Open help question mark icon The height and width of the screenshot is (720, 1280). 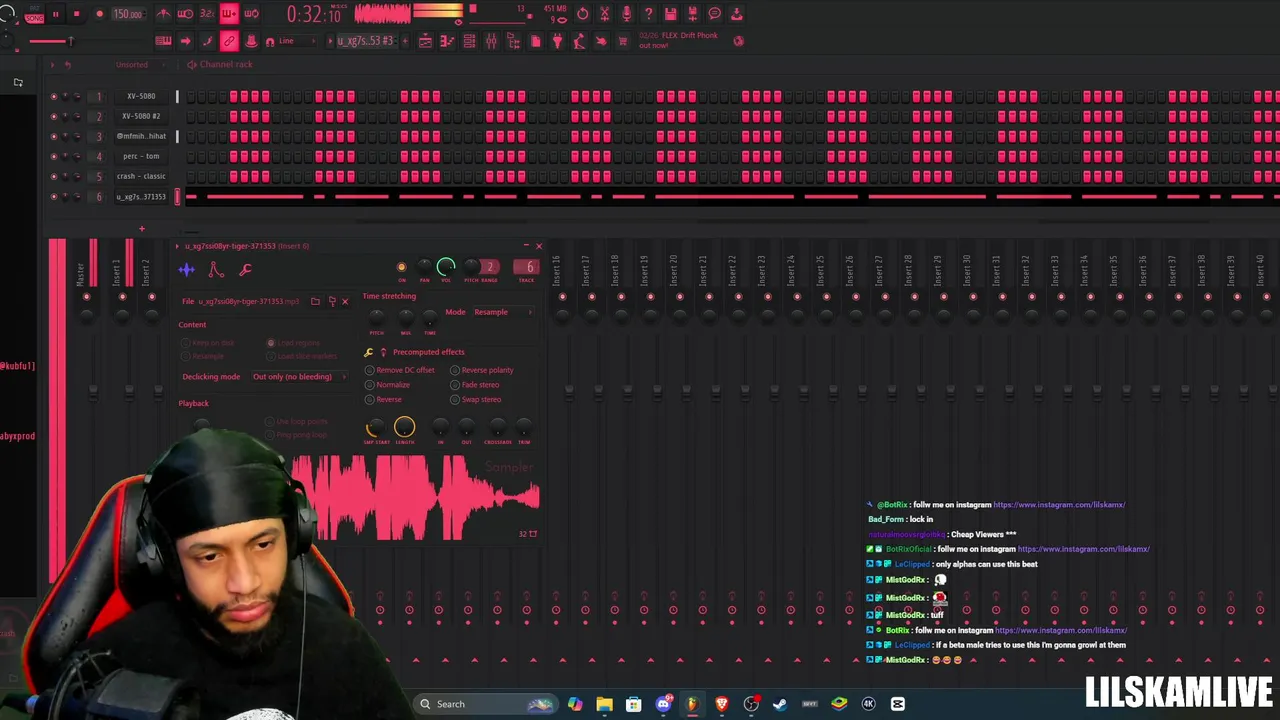click(649, 14)
